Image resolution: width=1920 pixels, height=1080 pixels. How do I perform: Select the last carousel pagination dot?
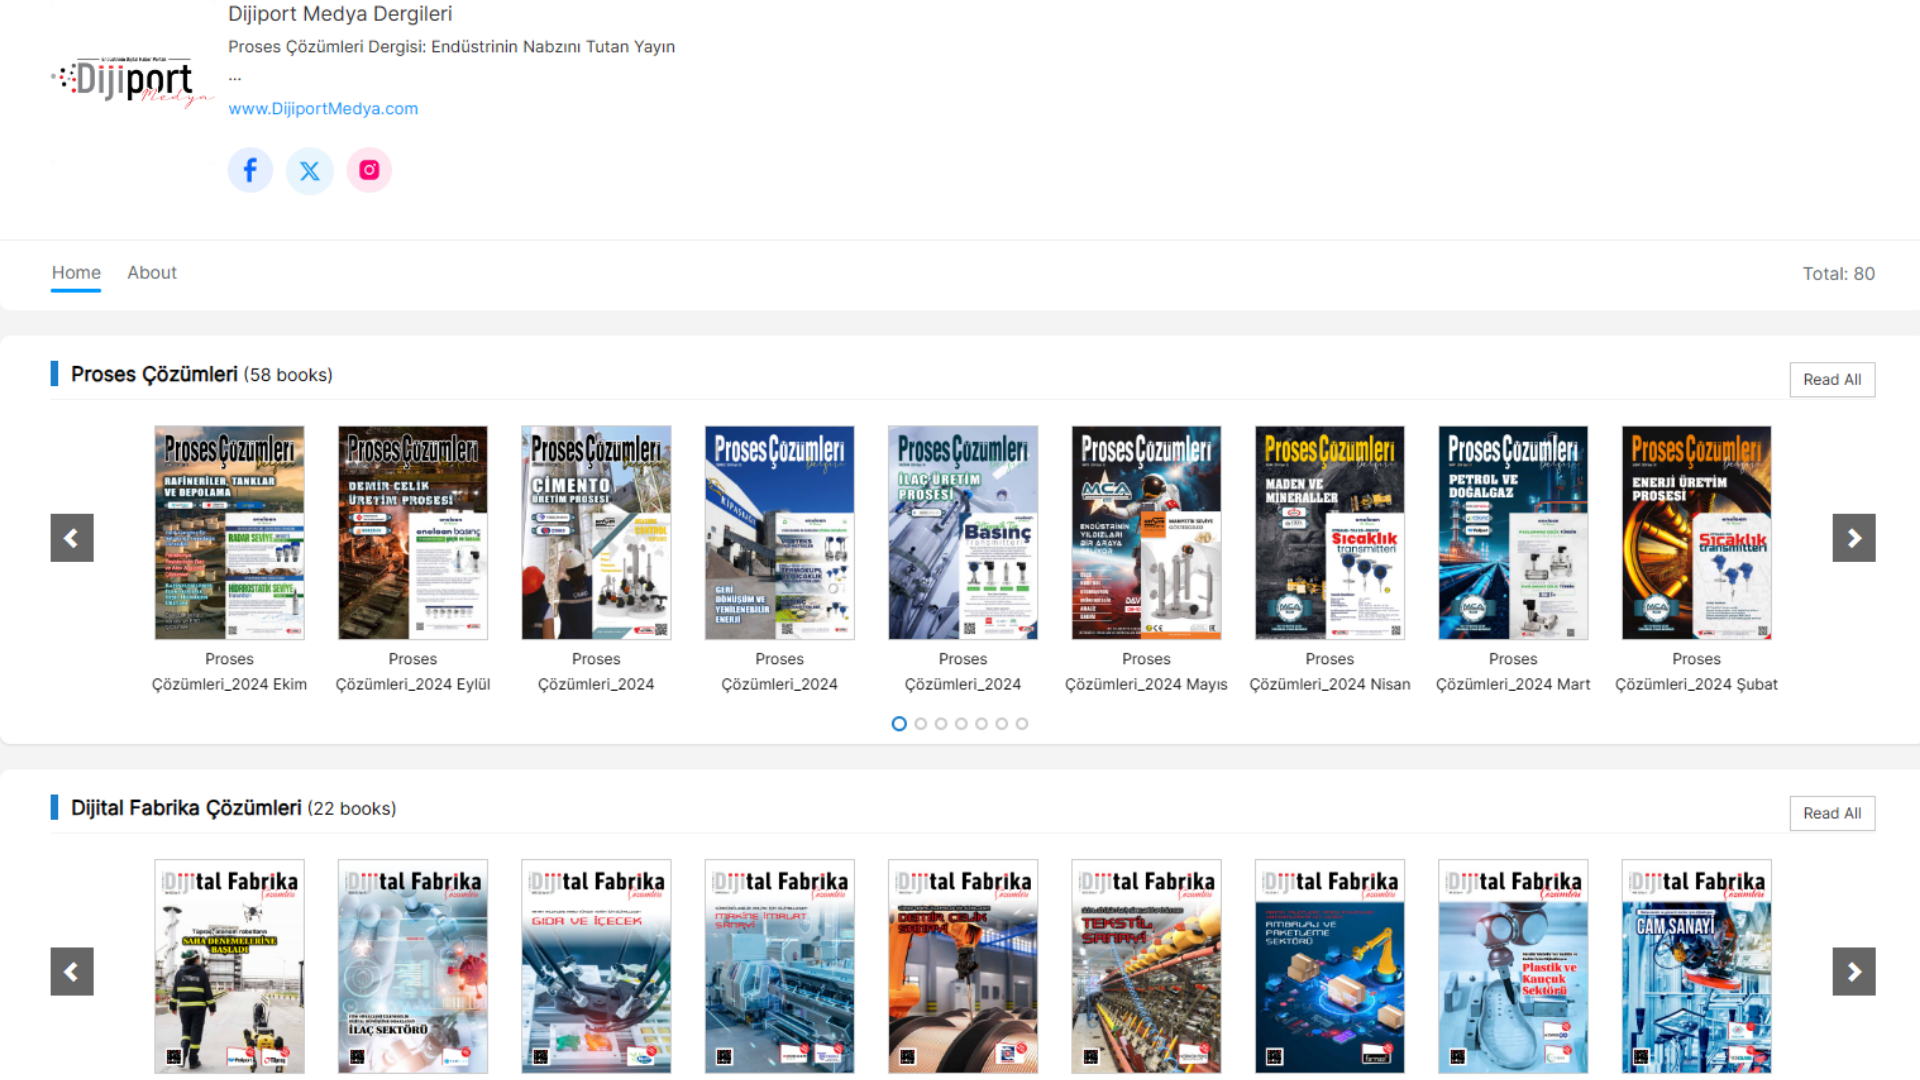tap(1022, 724)
